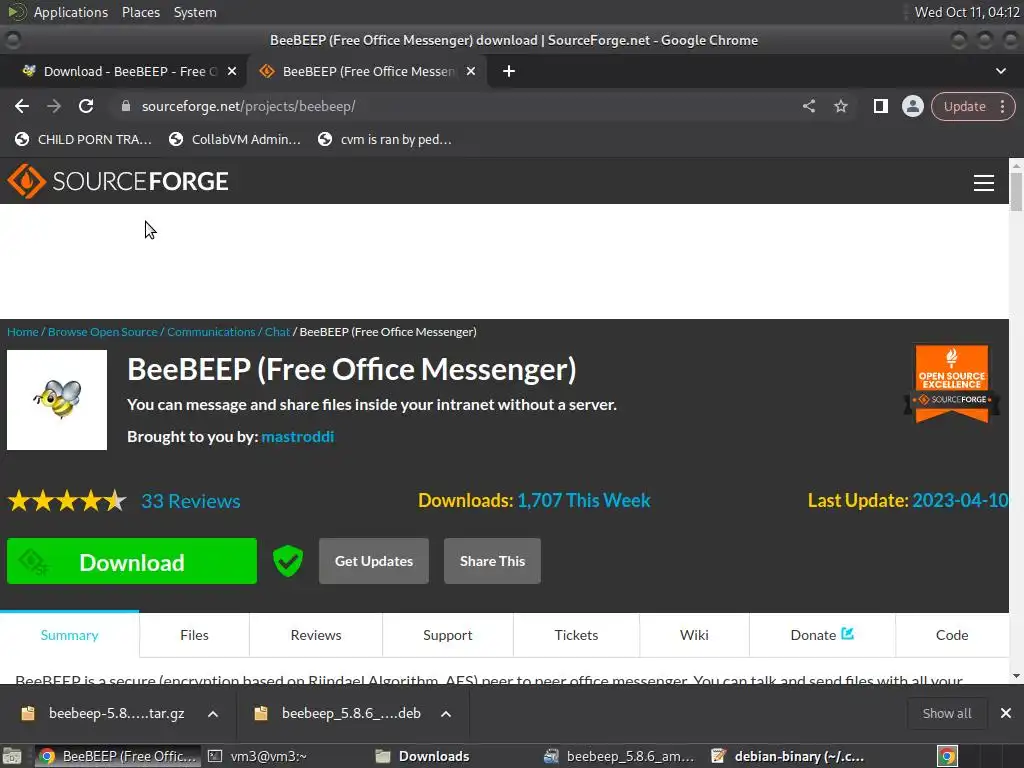The image size is (1024, 768).
Task: Click the Get Updates button
Action: [374, 561]
